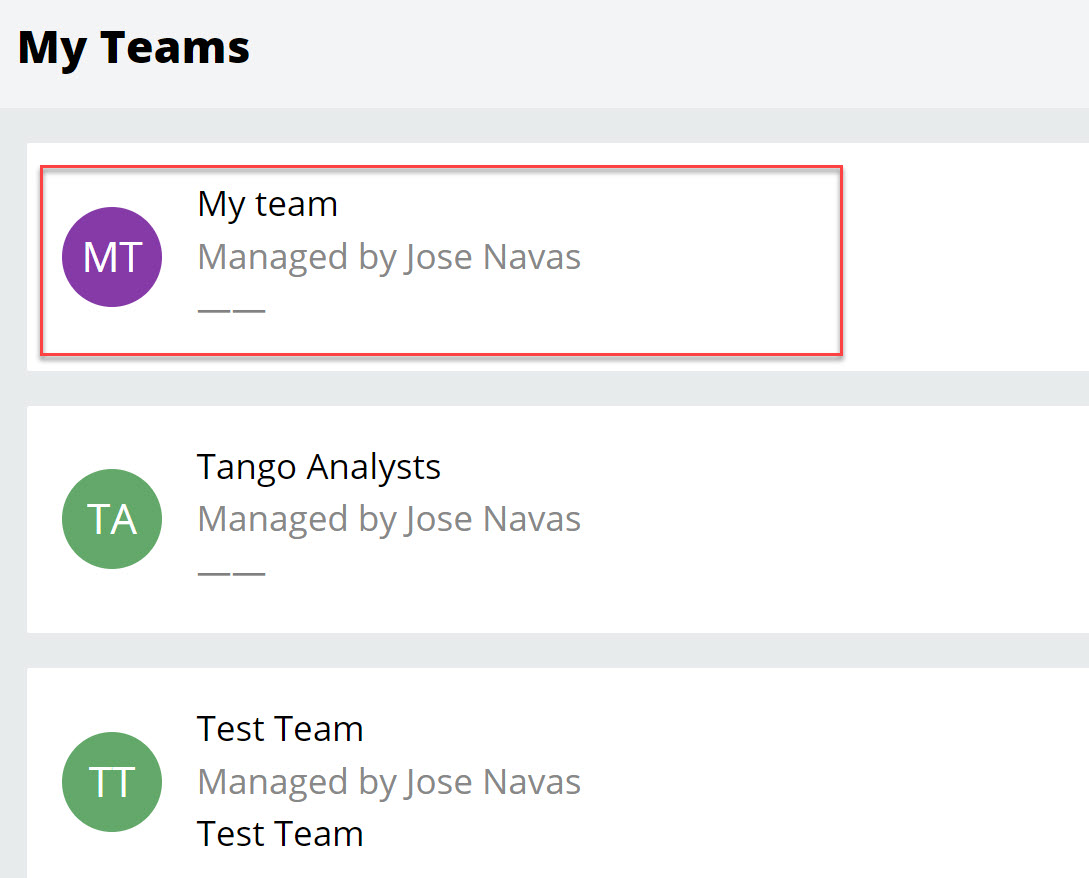The height and width of the screenshot is (878, 1089).
Task: Click the green TA team avatar
Action: [x=112, y=519]
